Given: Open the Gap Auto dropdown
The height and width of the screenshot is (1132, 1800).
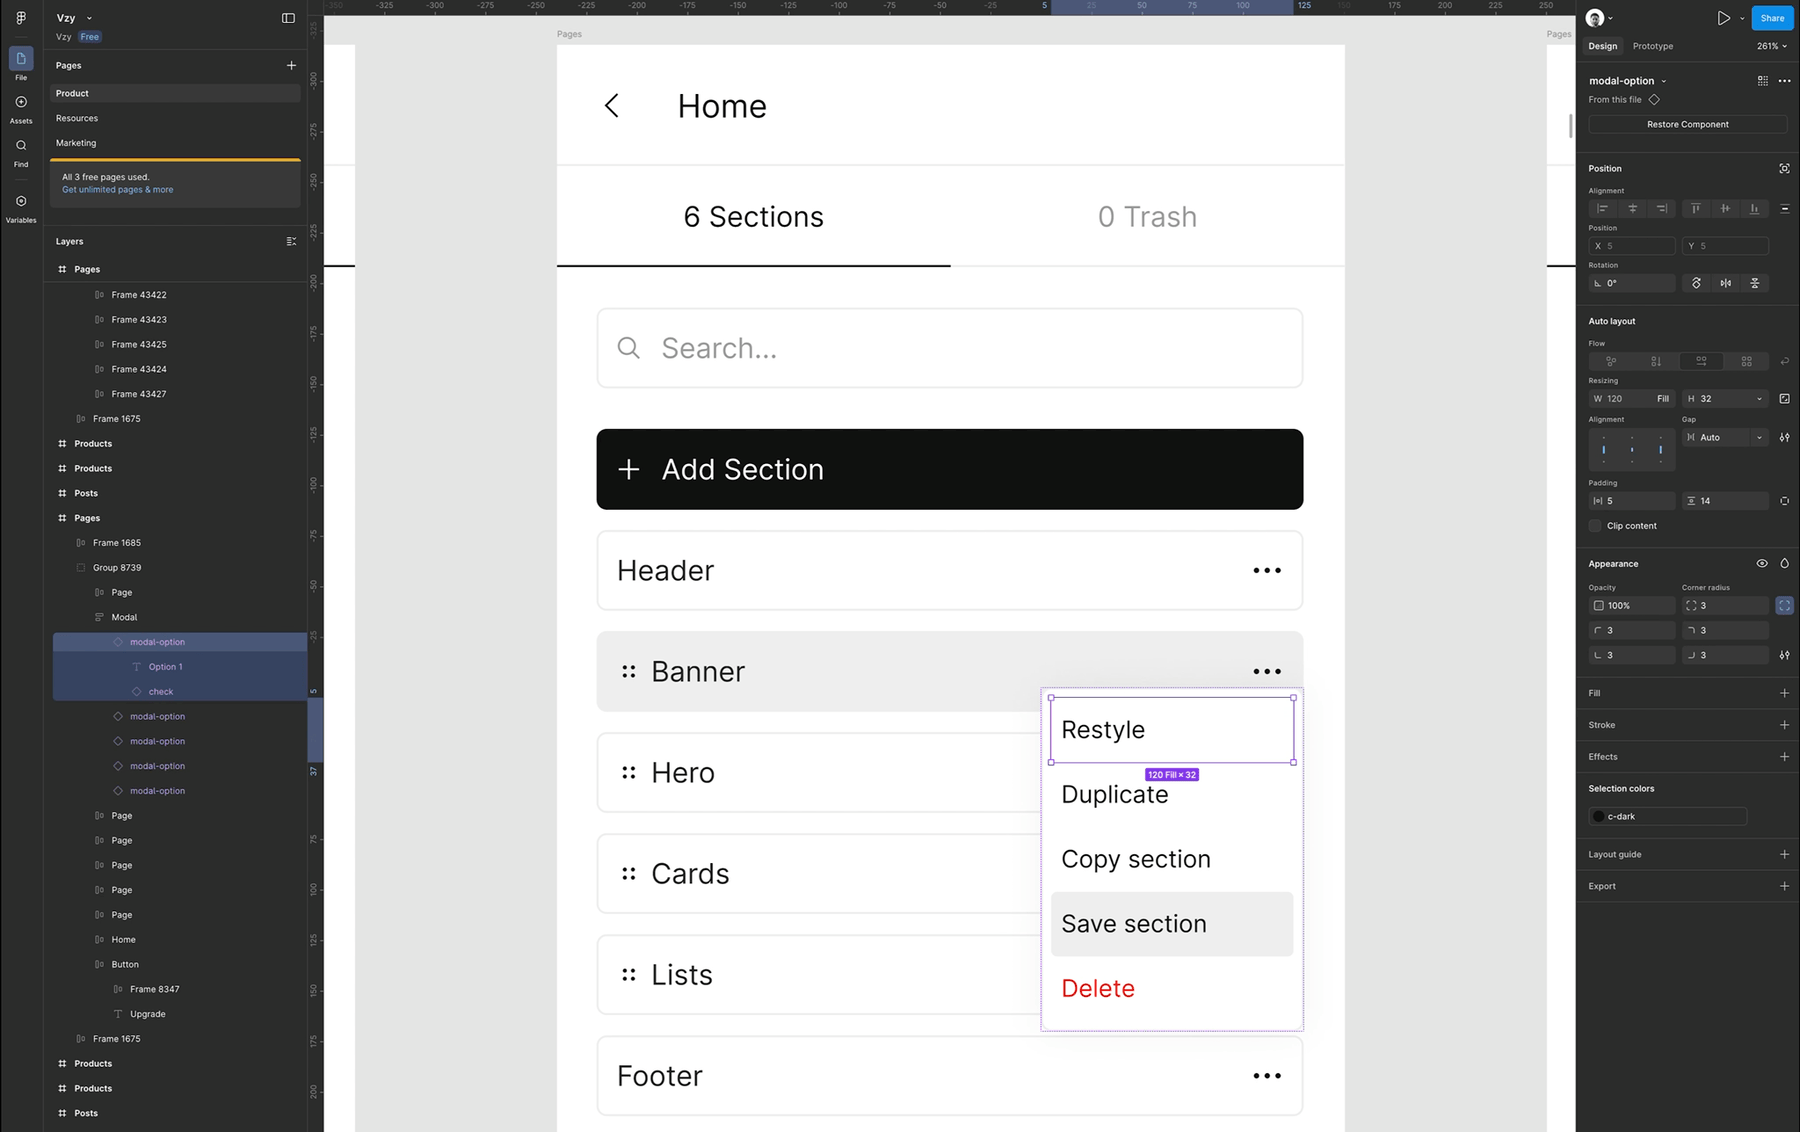Looking at the screenshot, I should click(x=1758, y=438).
